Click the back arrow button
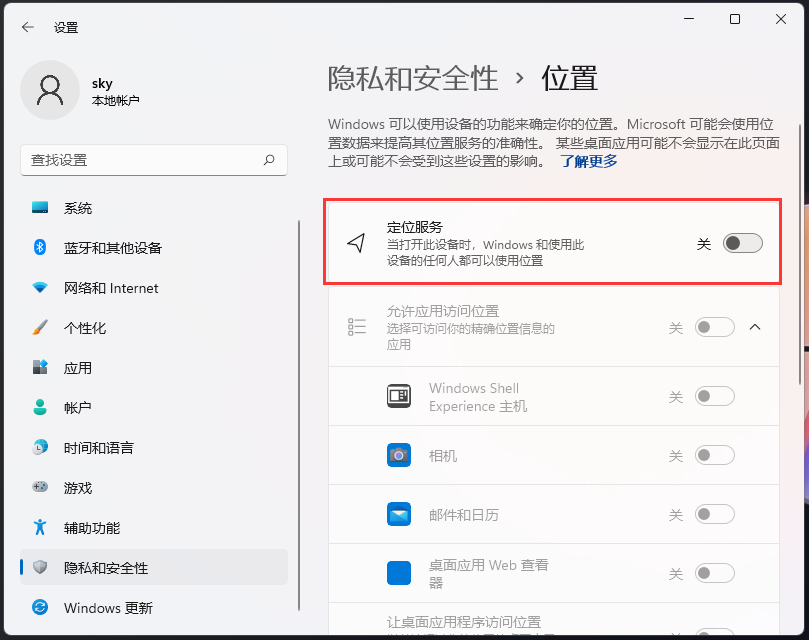809x640 pixels. [27, 27]
